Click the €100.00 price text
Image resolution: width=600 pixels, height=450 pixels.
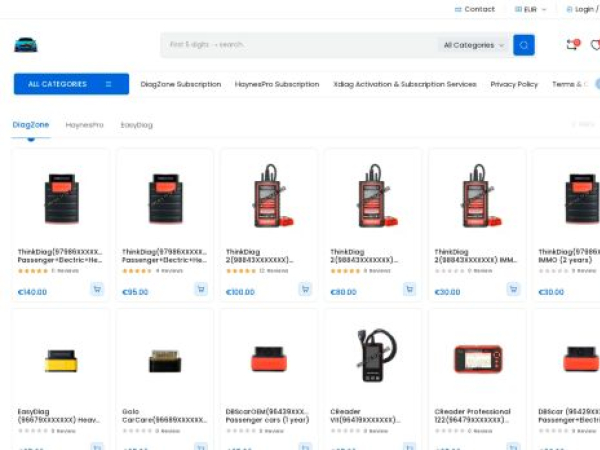[x=240, y=292]
